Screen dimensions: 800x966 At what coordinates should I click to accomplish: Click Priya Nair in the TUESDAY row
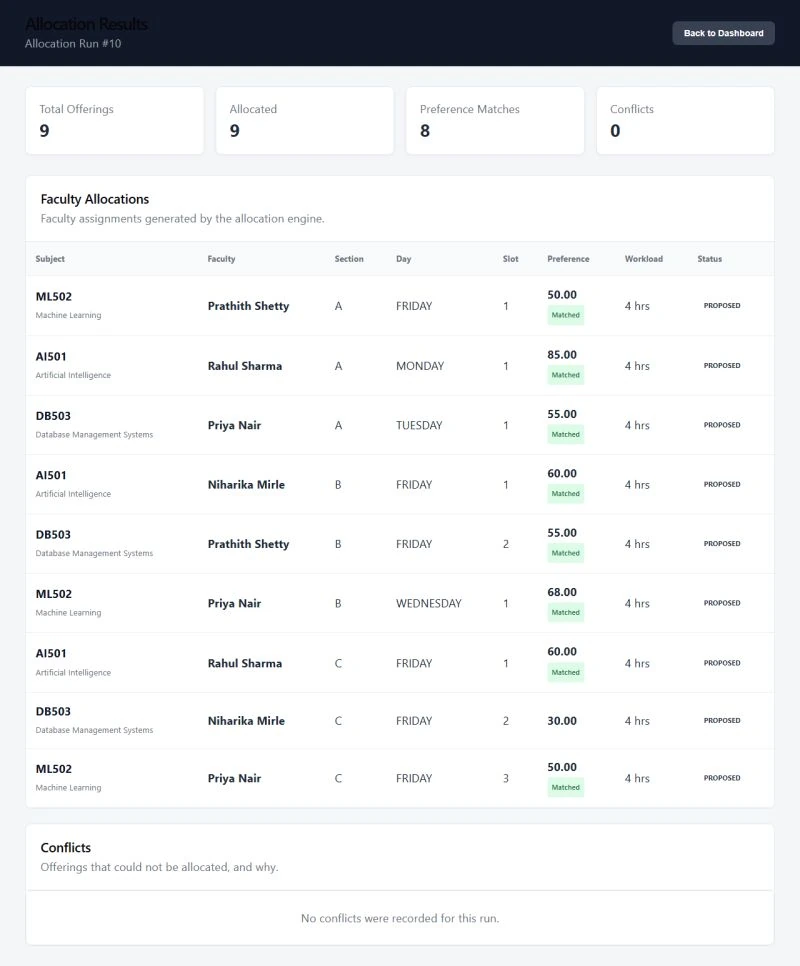[234, 425]
